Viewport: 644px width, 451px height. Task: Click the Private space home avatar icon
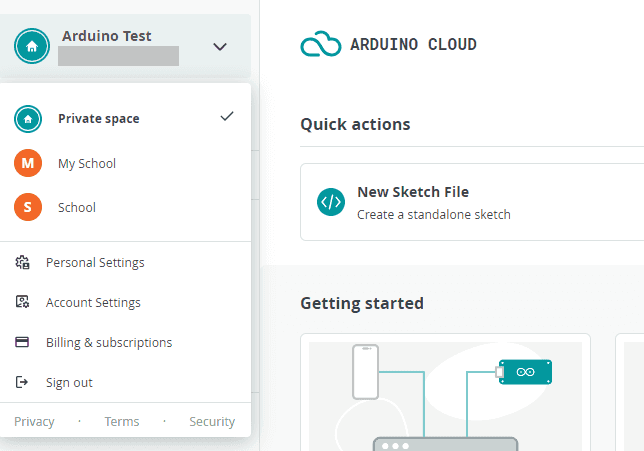click(x=28, y=119)
